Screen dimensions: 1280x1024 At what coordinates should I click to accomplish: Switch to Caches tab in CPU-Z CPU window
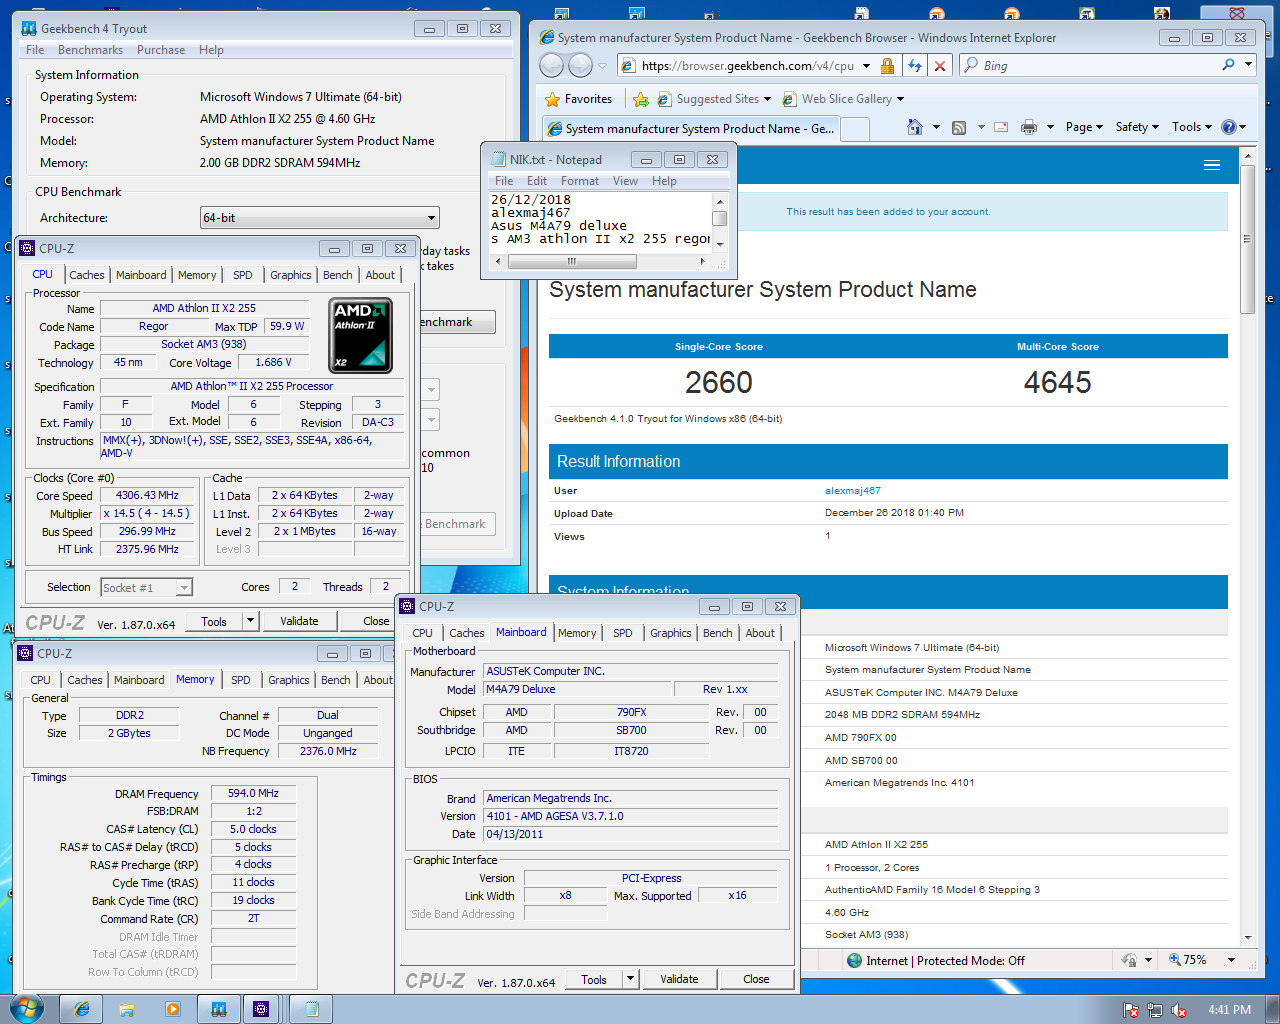click(87, 275)
